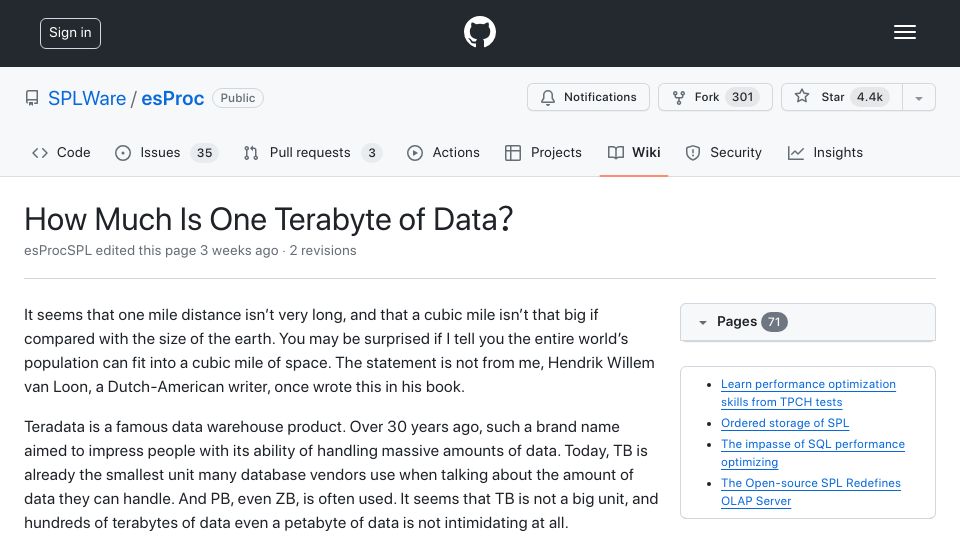Click the Pull requests count badge 3
The height and width of the screenshot is (540, 960).
372,153
